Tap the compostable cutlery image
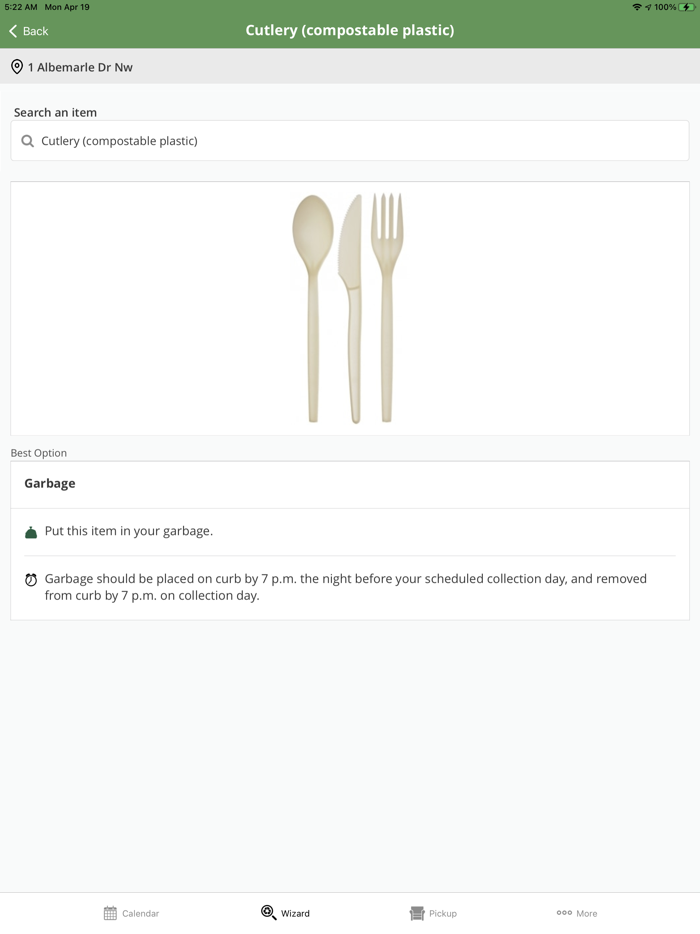700x934 pixels. click(x=349, y=308)
